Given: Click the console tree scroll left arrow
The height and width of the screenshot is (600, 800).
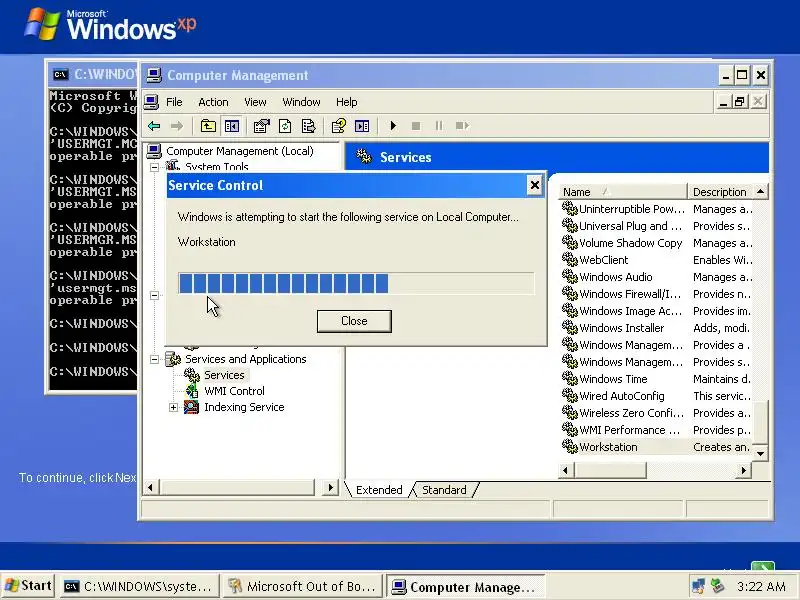Looking at the screenshot, I should [150, 488].
